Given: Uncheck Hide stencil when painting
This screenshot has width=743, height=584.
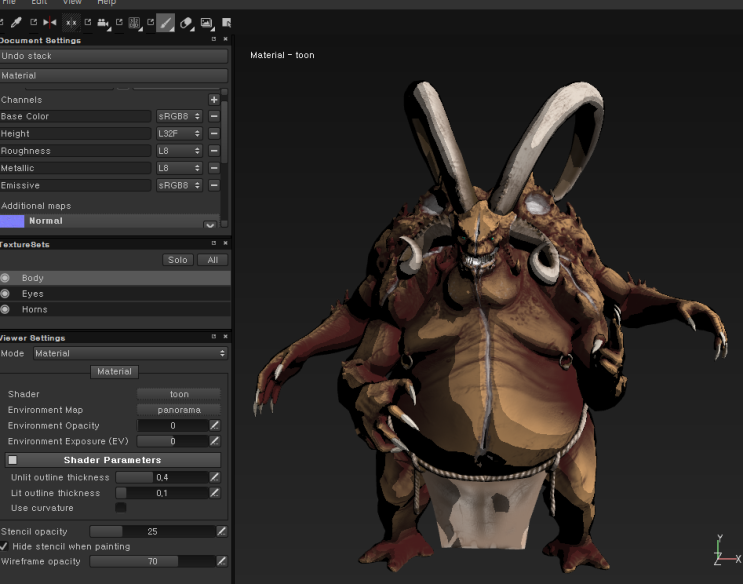Looking at the screenshot, I should point(4,547).
